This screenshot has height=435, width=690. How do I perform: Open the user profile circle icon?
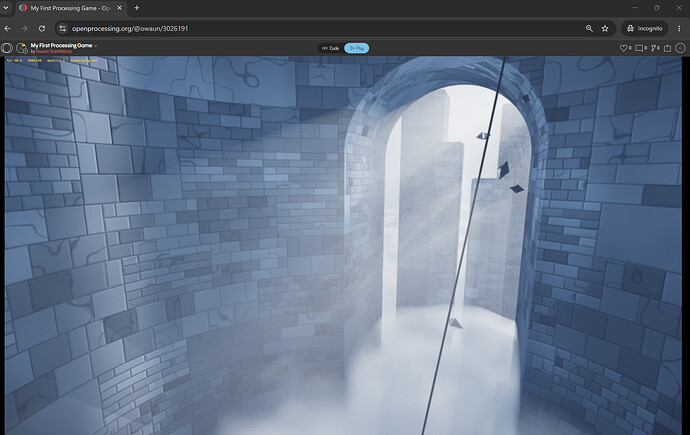point(680,48)
